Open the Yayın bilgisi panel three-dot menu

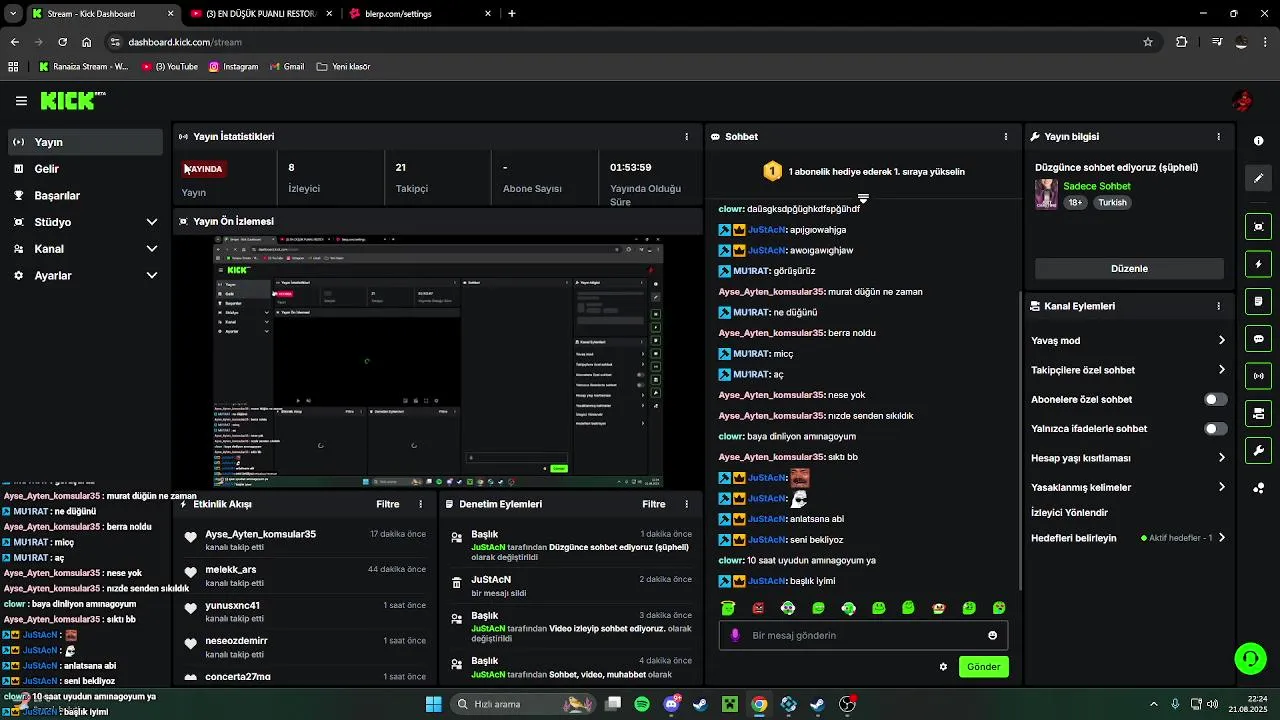tap(1218, 136)
